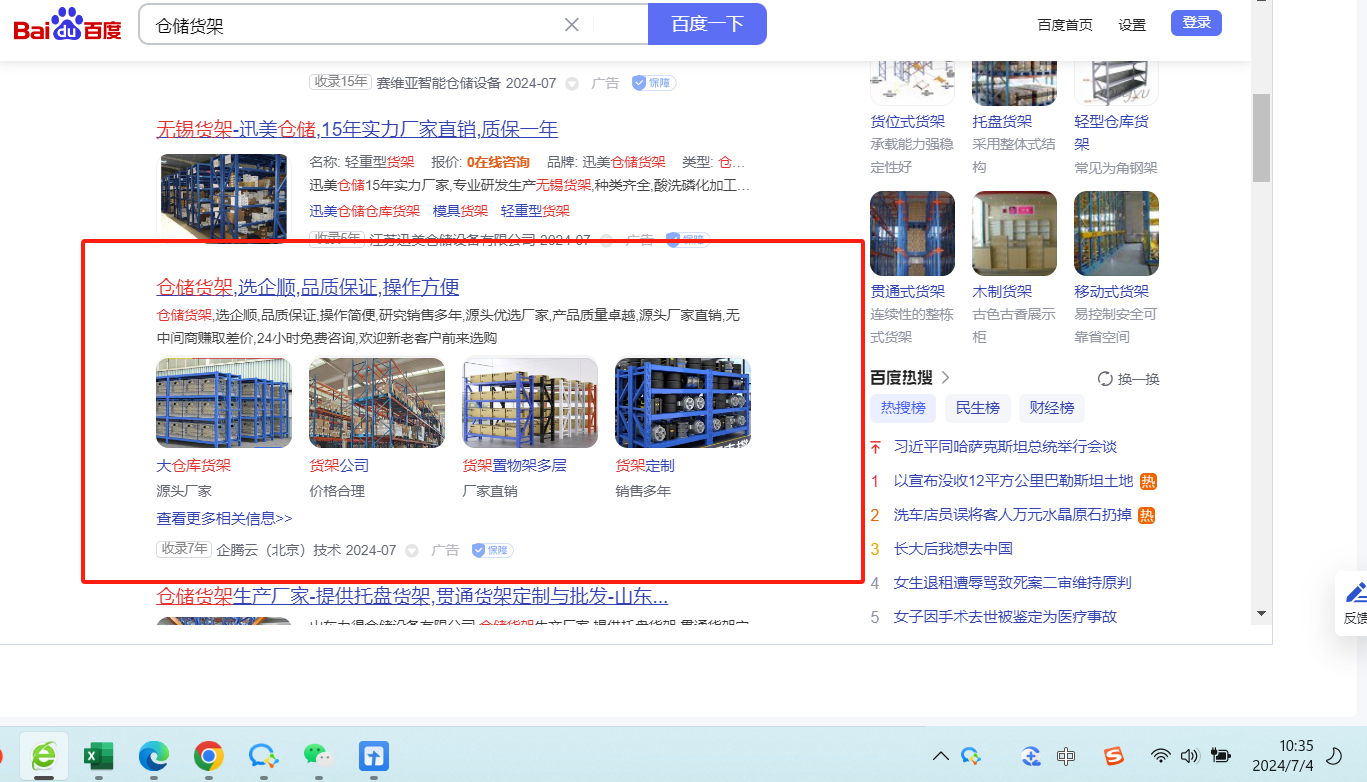Clear the search box with the X icon
1367x782 pixels.
pos(572,24)
